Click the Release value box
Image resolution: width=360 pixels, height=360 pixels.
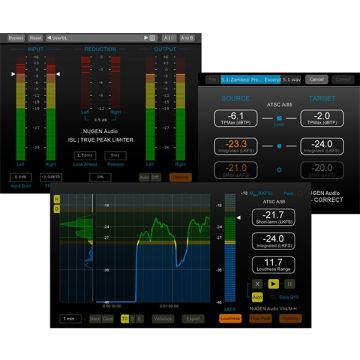pyautogui.click(x=115, y=156)
